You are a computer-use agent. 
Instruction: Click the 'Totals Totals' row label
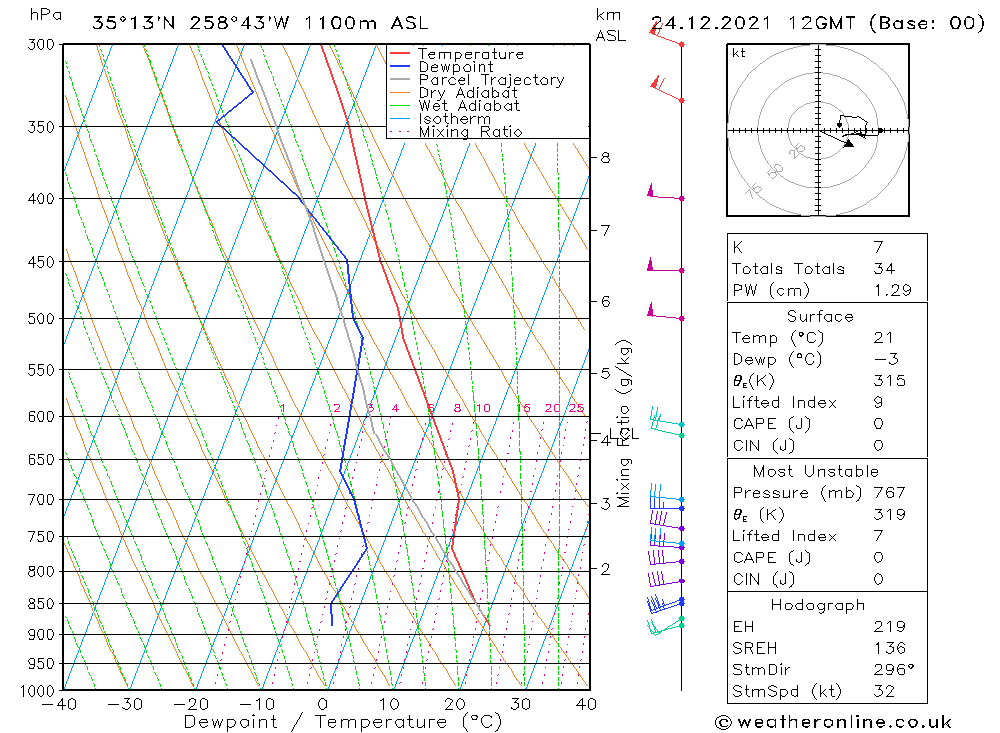click(x=788, y=269)
